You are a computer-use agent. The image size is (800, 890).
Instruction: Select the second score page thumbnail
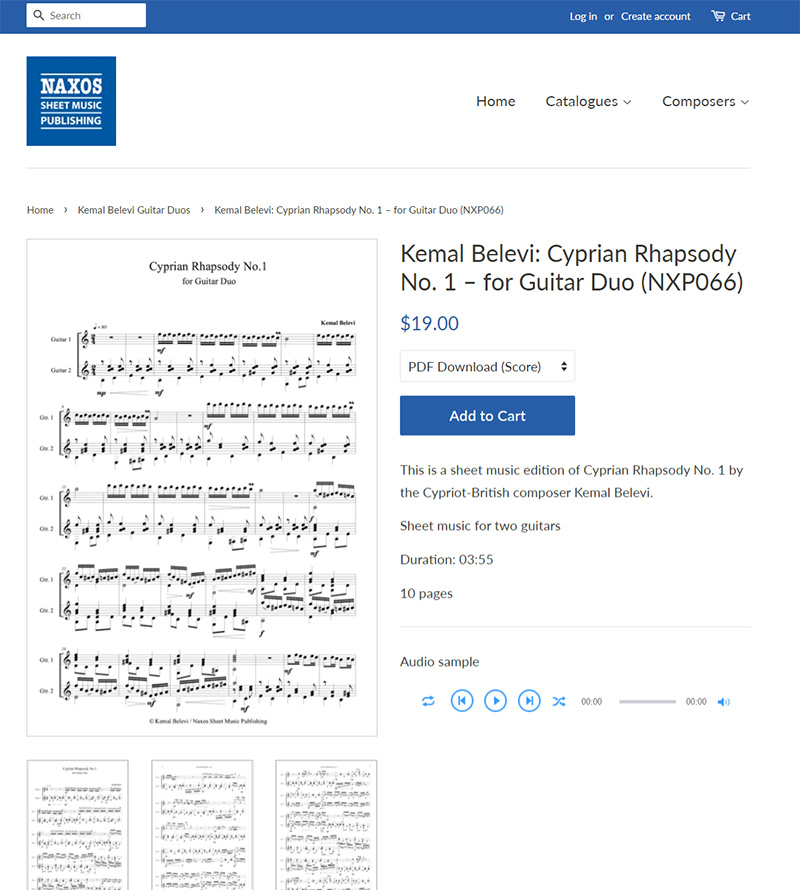tap(202, 825)
